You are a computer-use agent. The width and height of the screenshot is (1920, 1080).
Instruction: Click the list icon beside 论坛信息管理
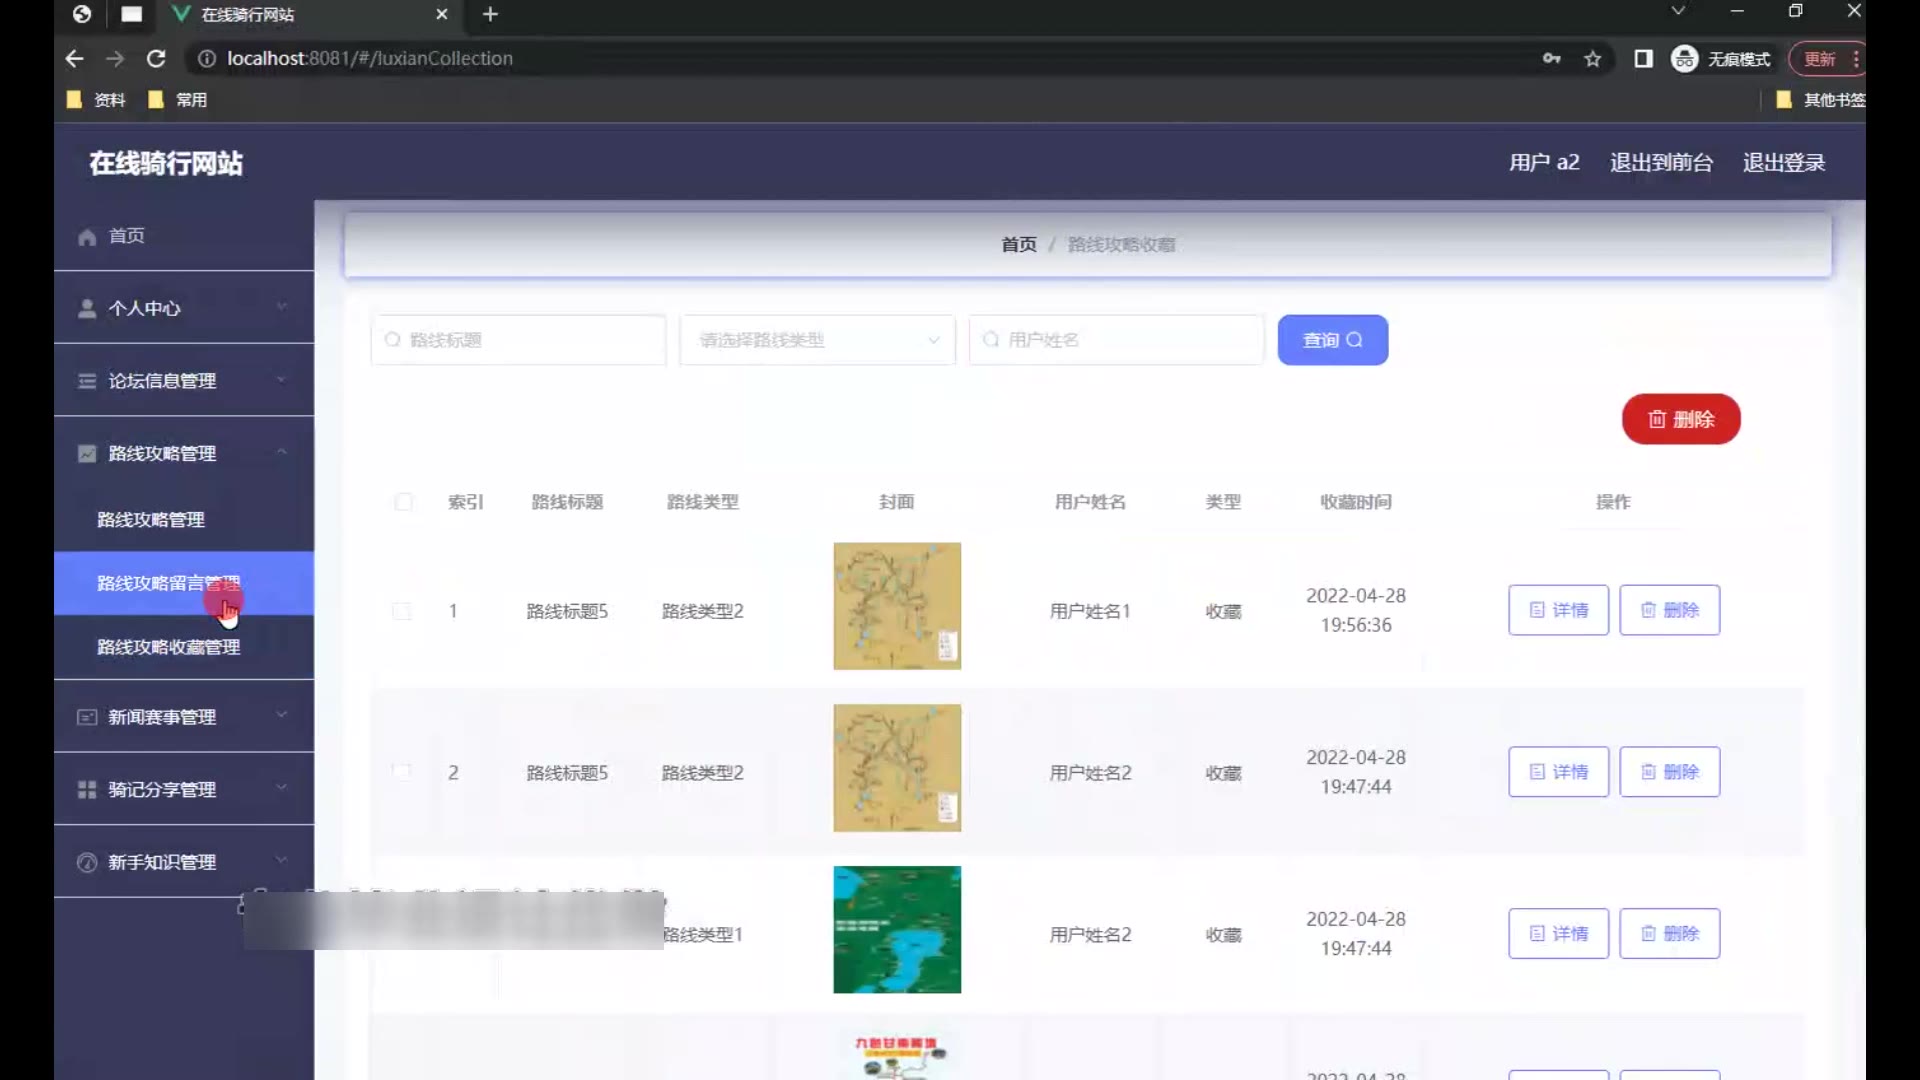[x=87, y=381]
